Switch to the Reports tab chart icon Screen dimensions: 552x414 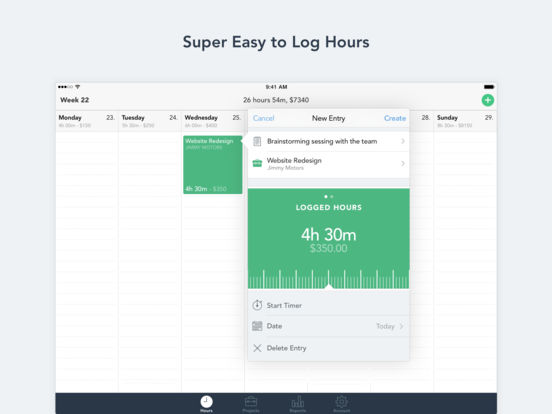click(x=297, y=403)
